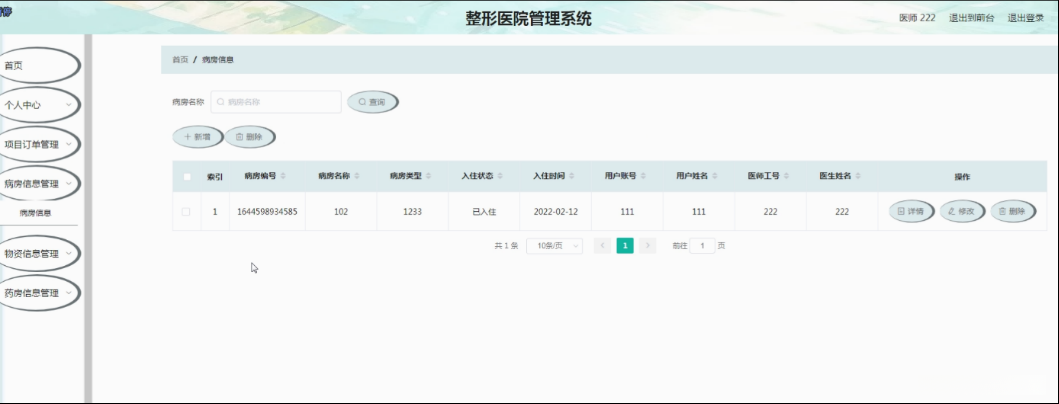This screenshot has width=1059, height=404.
Task: Sort by 病房名称 column arrows
Action: tap(357, 176)
